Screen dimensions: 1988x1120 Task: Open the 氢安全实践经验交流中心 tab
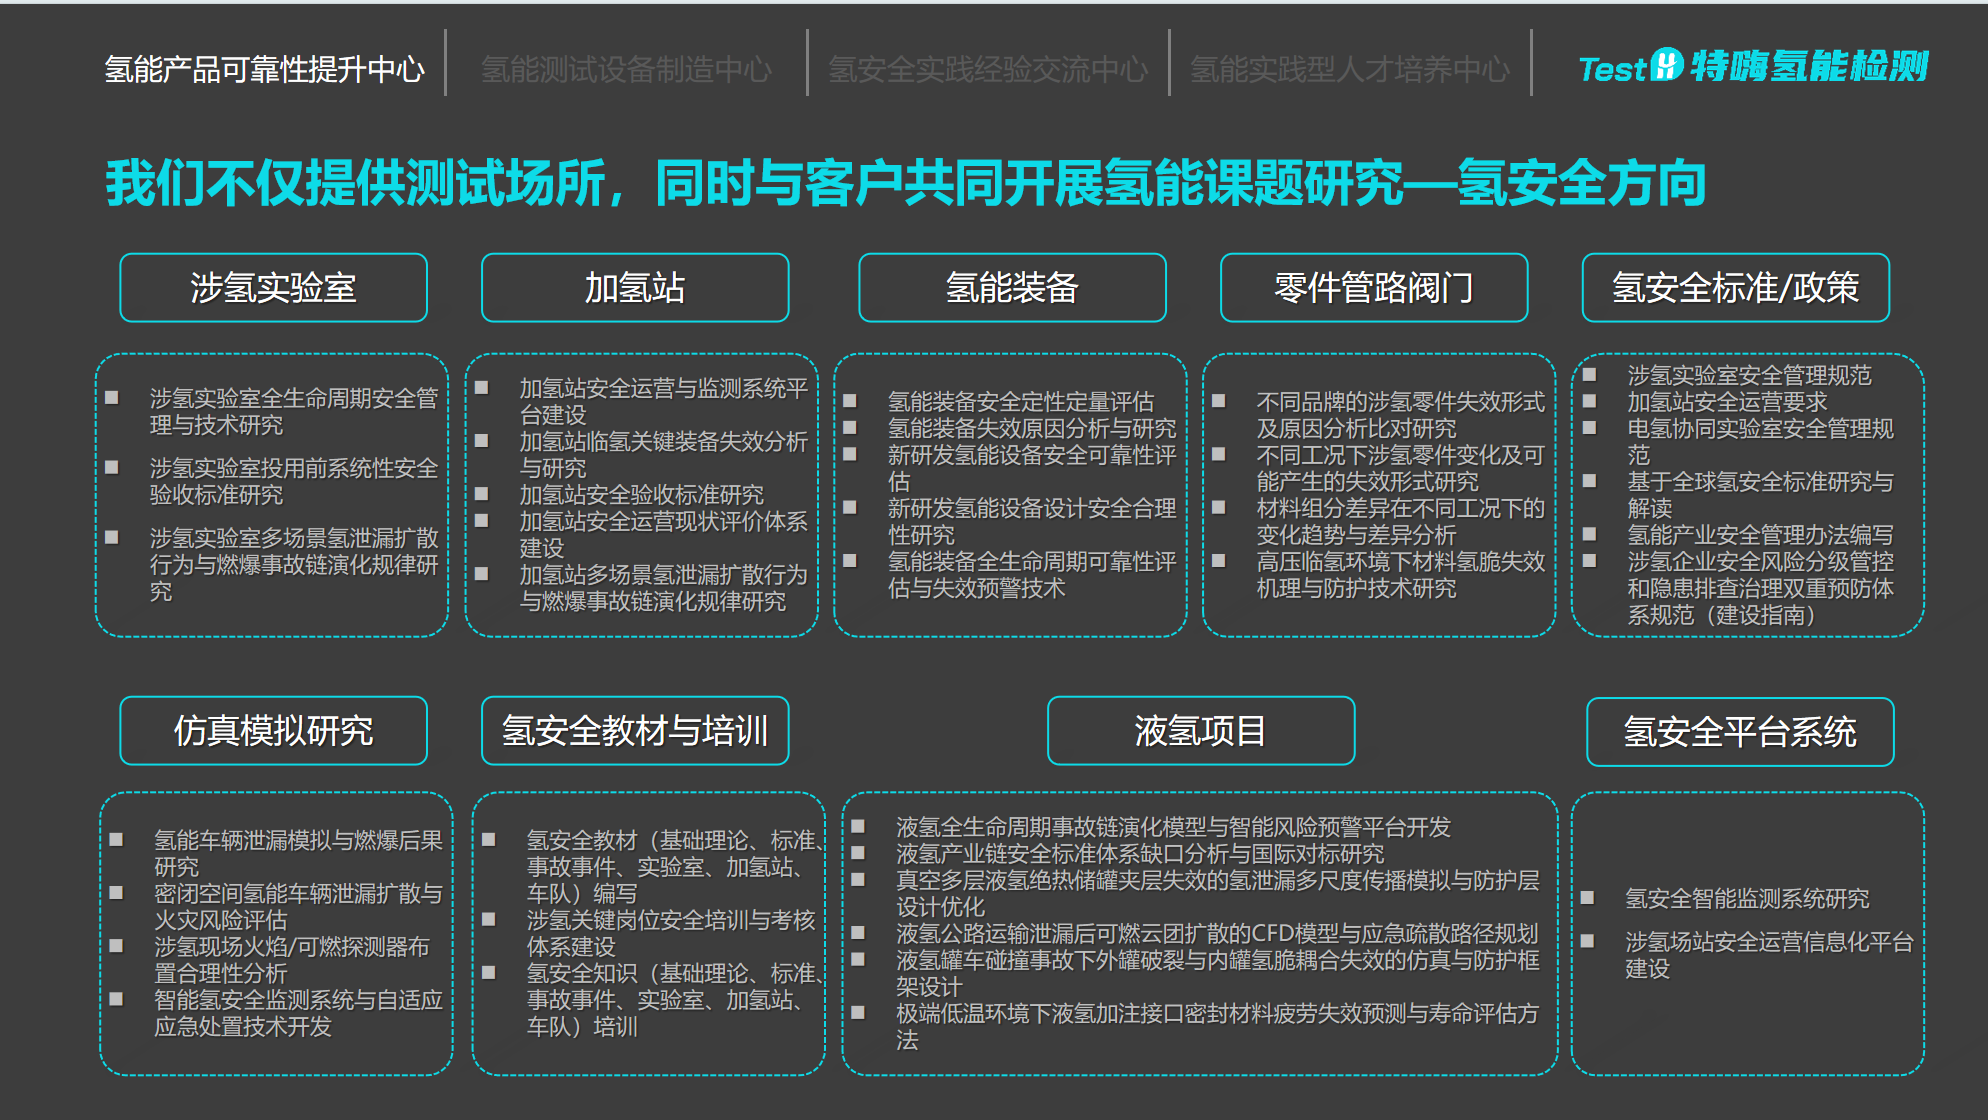[988, 69]
